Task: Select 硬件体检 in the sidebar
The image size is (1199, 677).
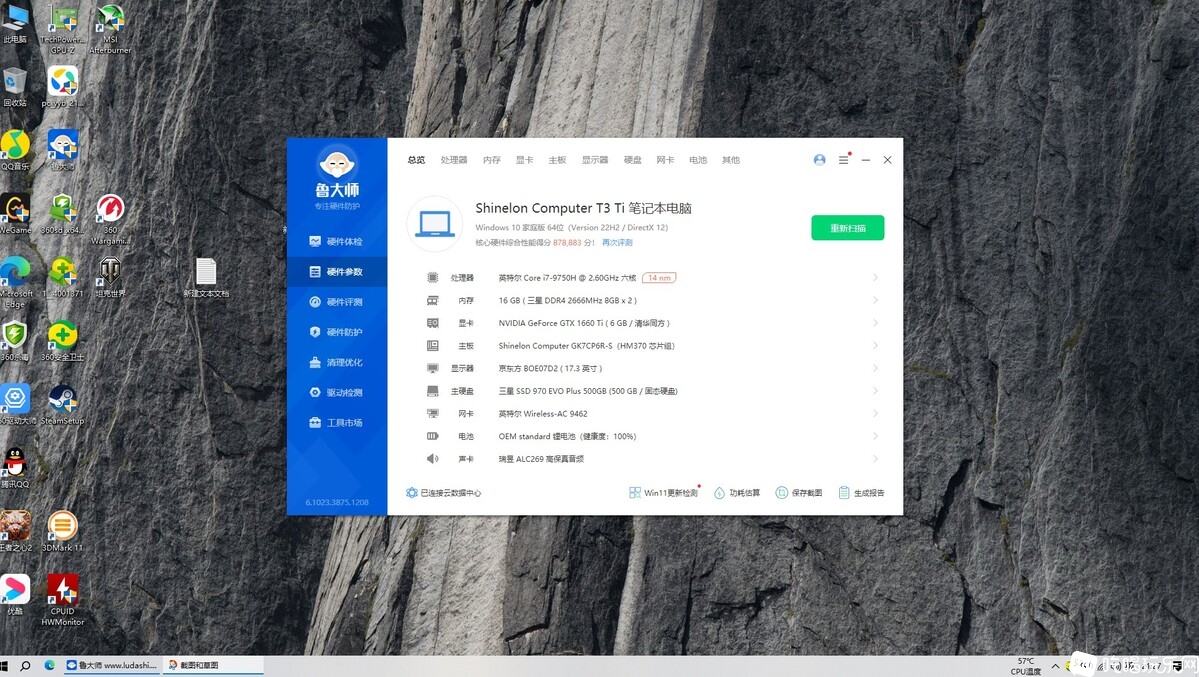Action: click(336, 242)
